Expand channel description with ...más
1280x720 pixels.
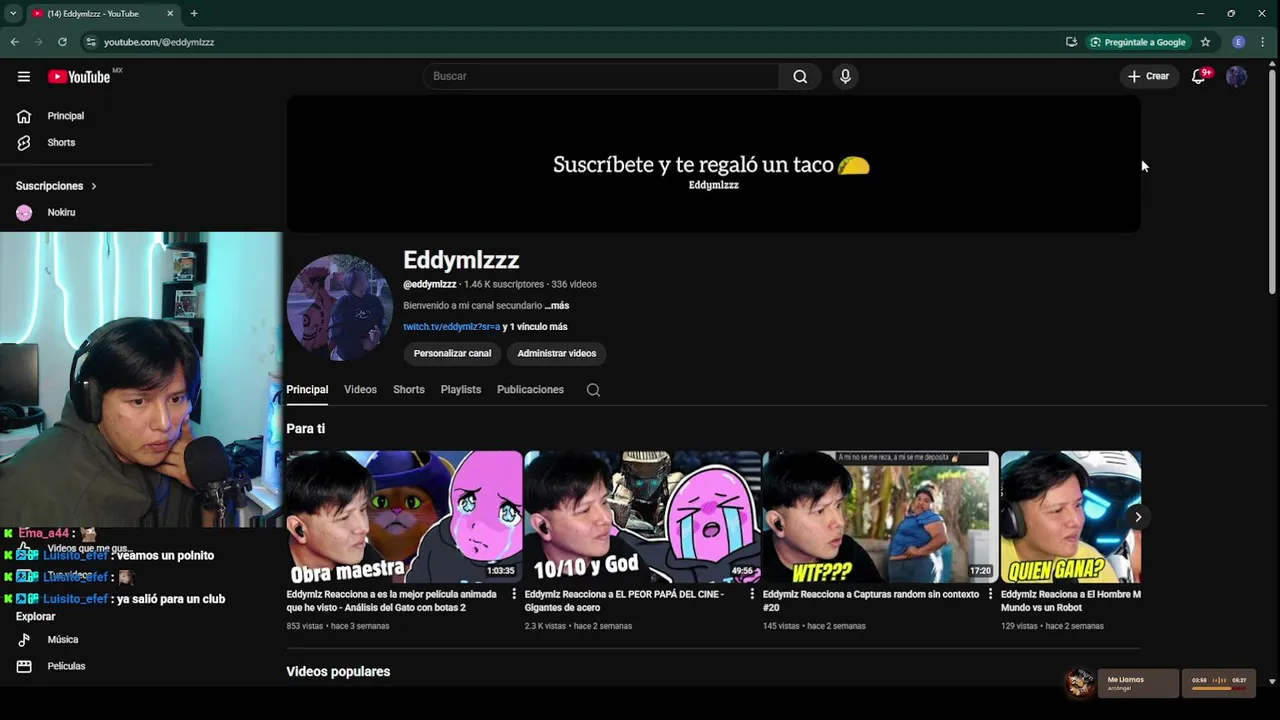[x=557, y=306]
